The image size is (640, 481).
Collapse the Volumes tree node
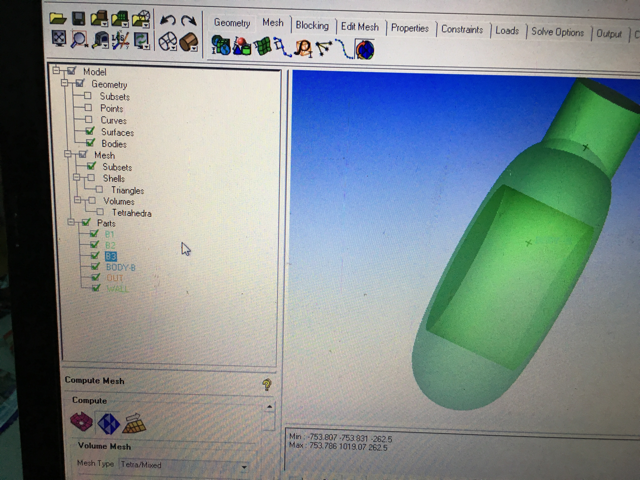point(78,200)
